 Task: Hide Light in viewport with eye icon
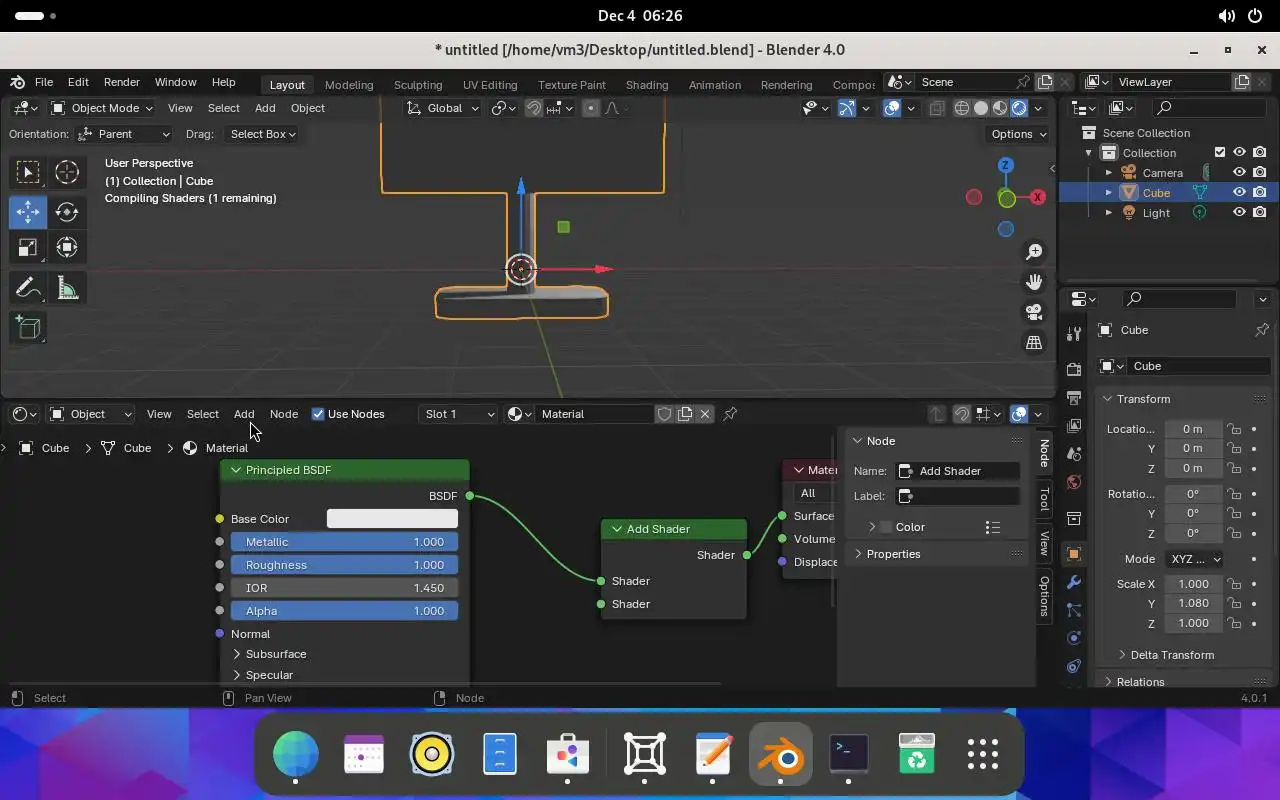[x=1239, y=212]
